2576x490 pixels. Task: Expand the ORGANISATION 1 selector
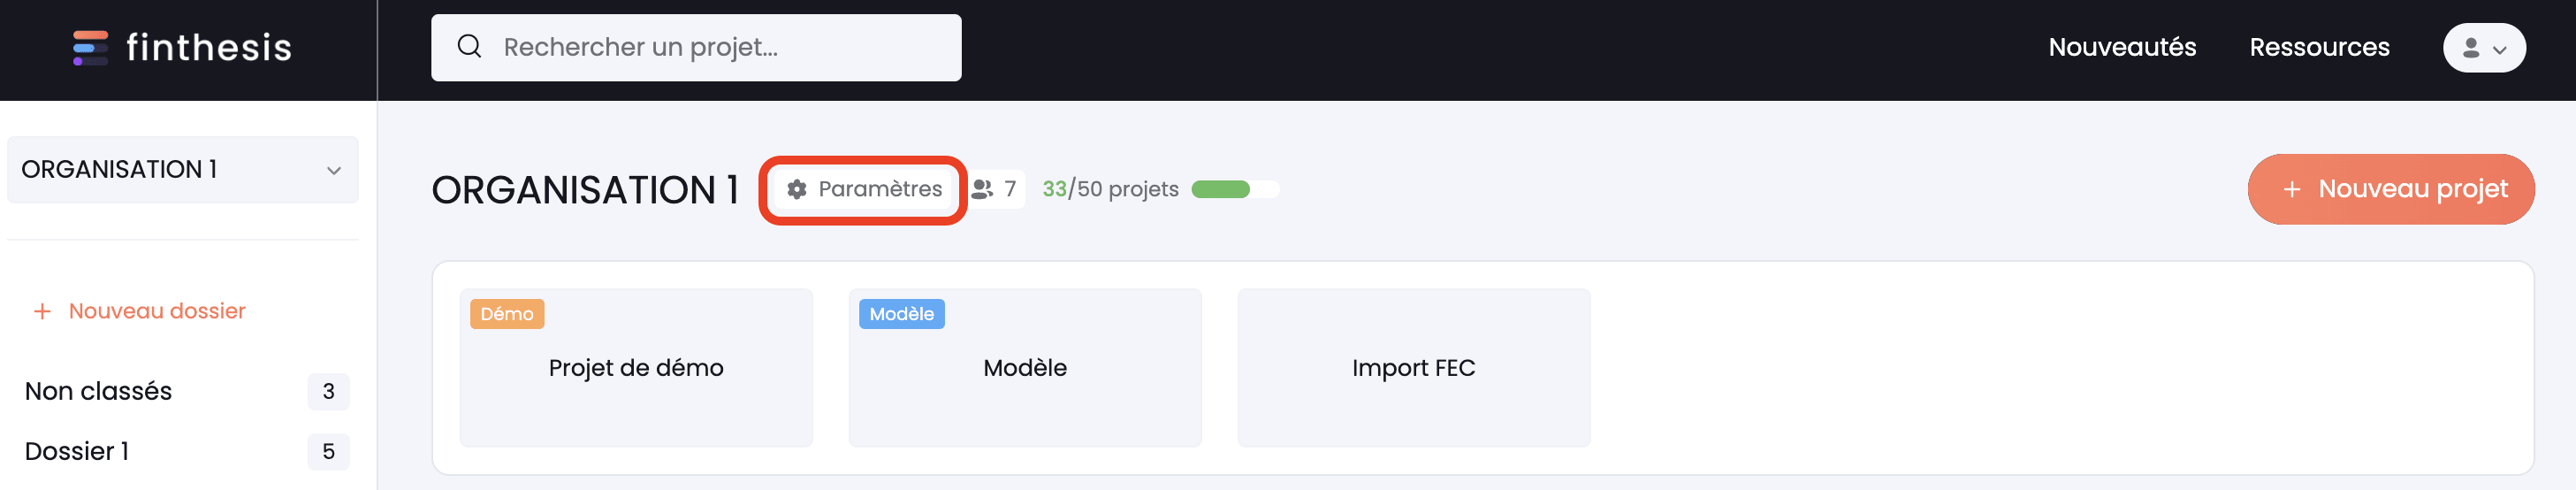[x=183, y=169]
